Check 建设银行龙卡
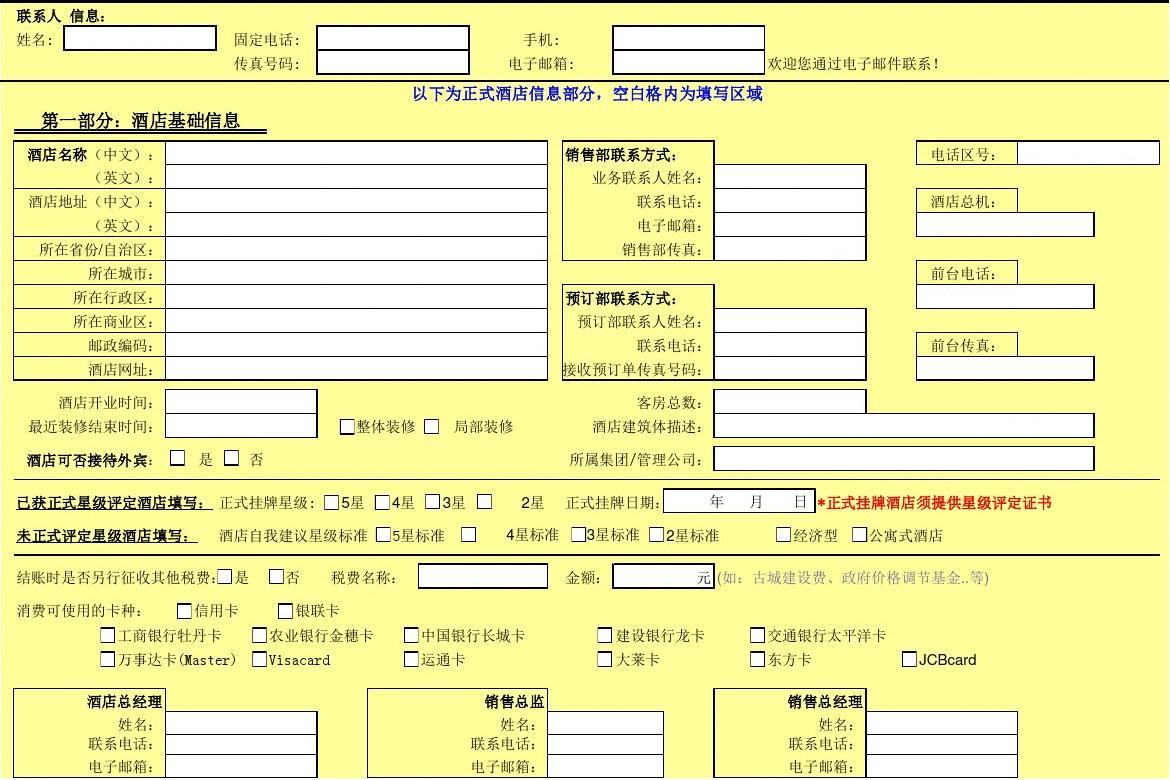The height and width of the screenshot is (780, 1170). (x=605, y=635)
